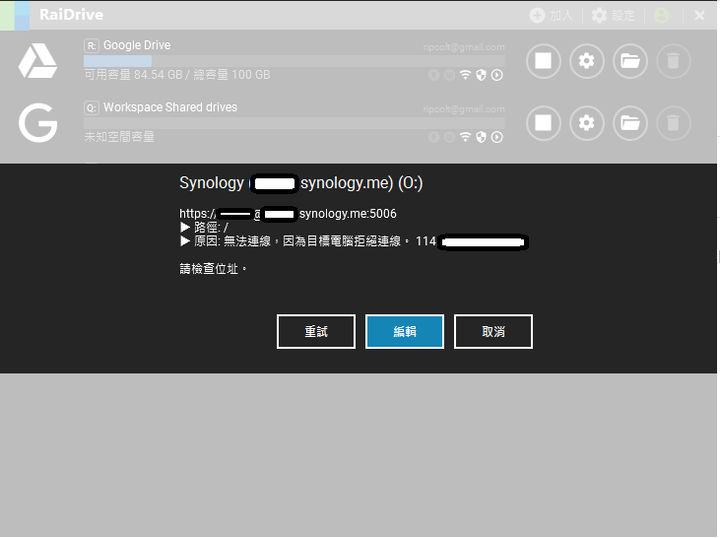Click the Workspace Shared drives account email
The image size is (720, 538).
click(x=464, y=109)
